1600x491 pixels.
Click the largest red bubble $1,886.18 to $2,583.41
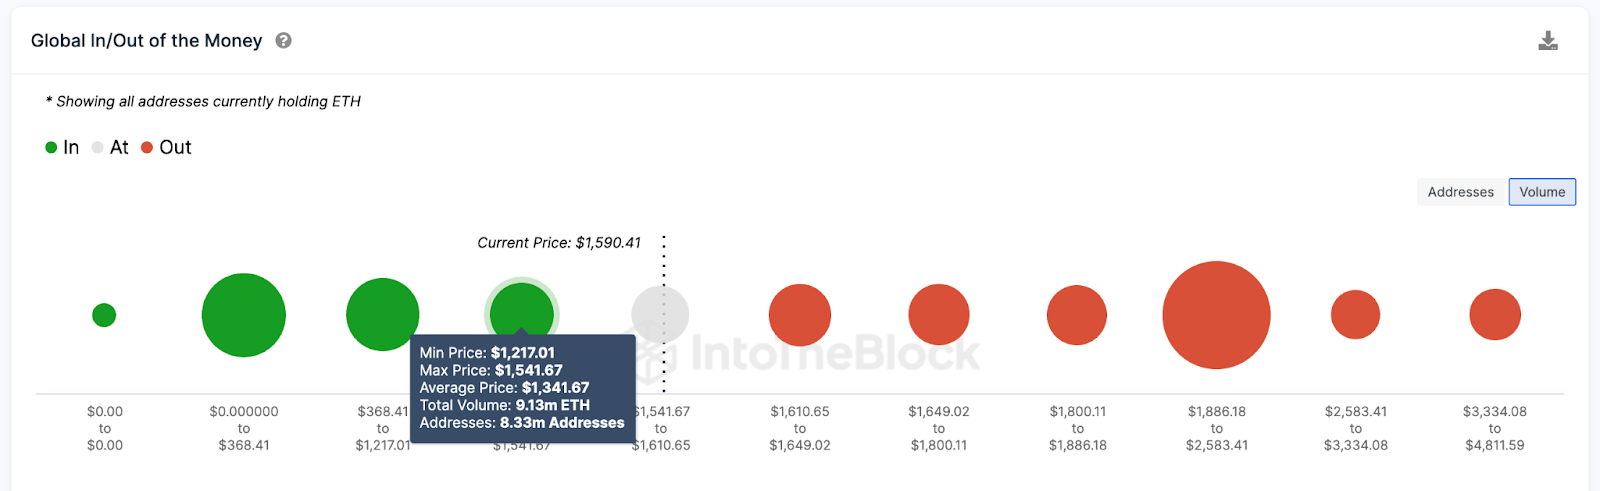[1216, 315]
